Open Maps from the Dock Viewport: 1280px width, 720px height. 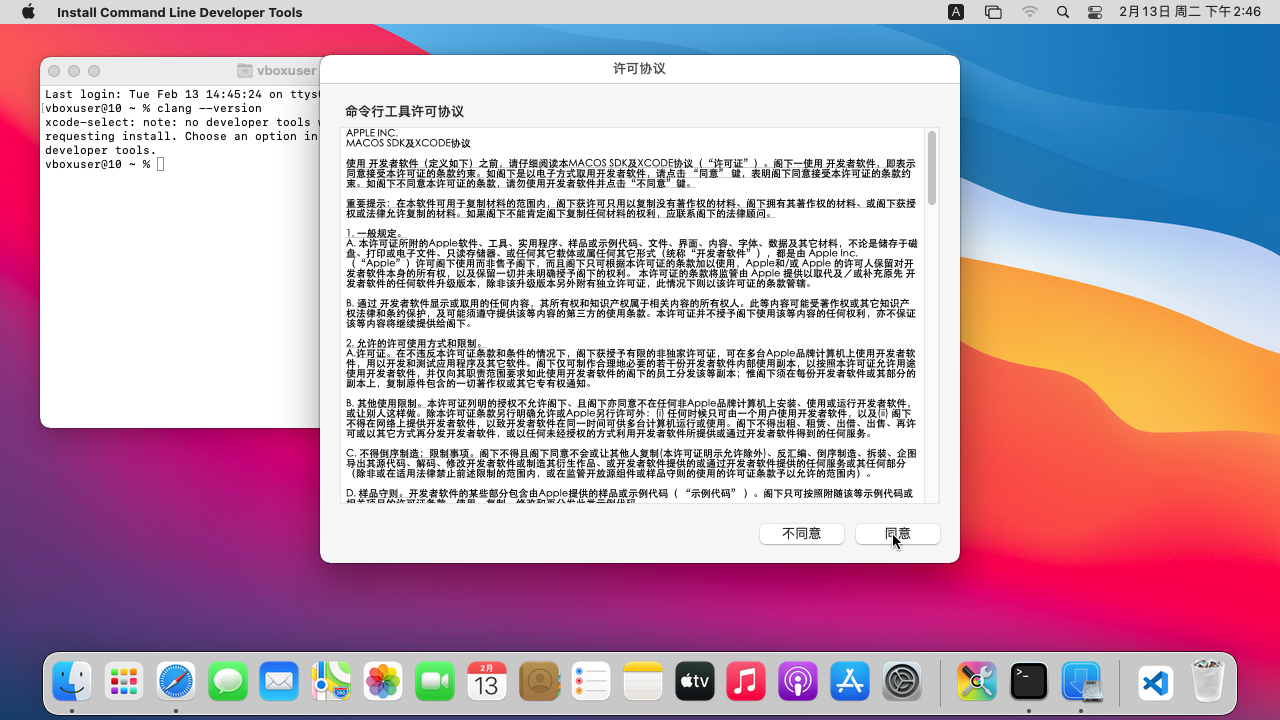pyautogui.click(x=331, y=682)
